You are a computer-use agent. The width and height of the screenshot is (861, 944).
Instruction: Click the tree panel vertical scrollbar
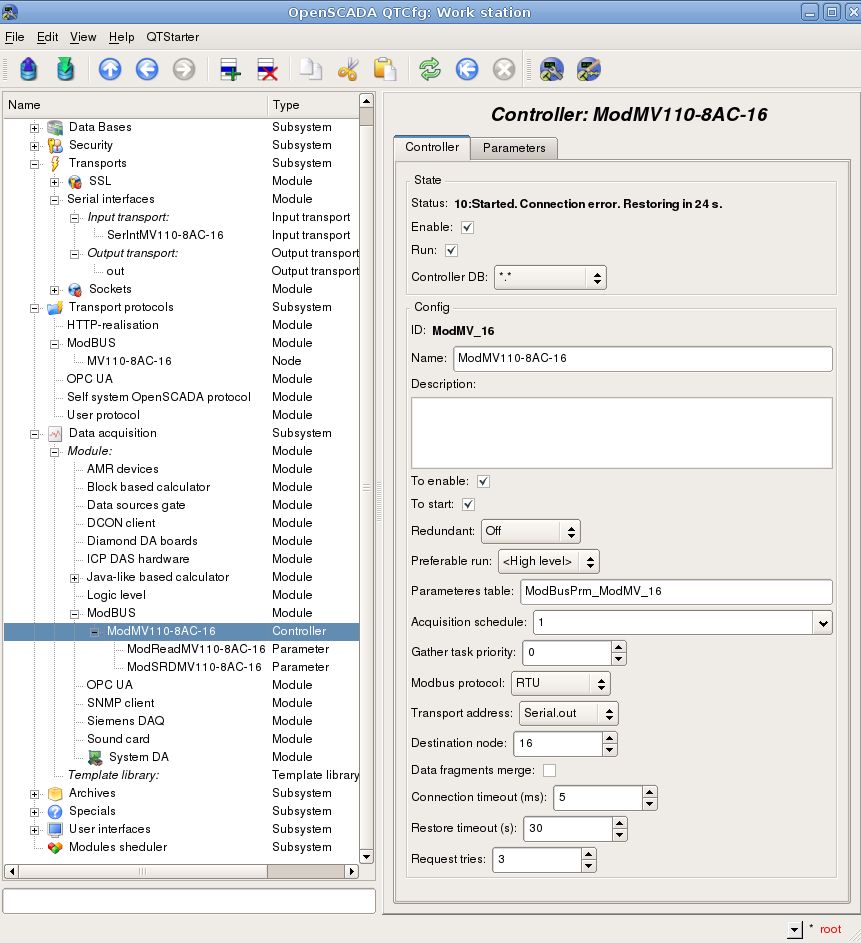(366, 480)
